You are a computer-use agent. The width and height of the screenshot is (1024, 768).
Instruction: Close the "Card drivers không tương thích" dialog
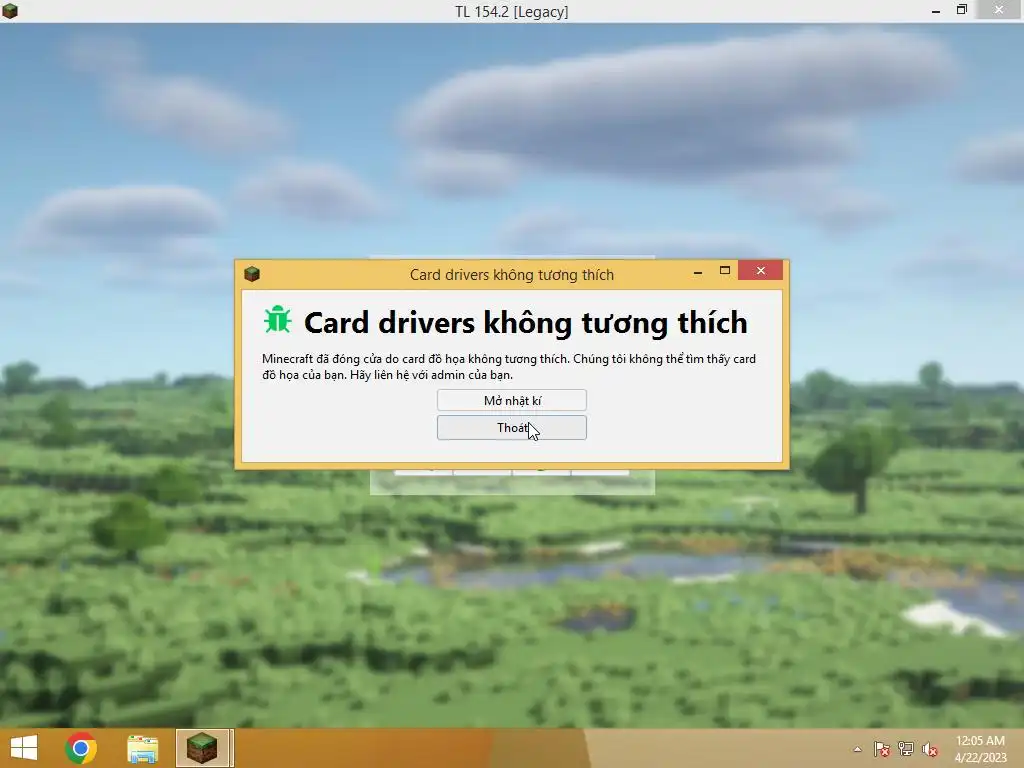(x=760, y=270)
